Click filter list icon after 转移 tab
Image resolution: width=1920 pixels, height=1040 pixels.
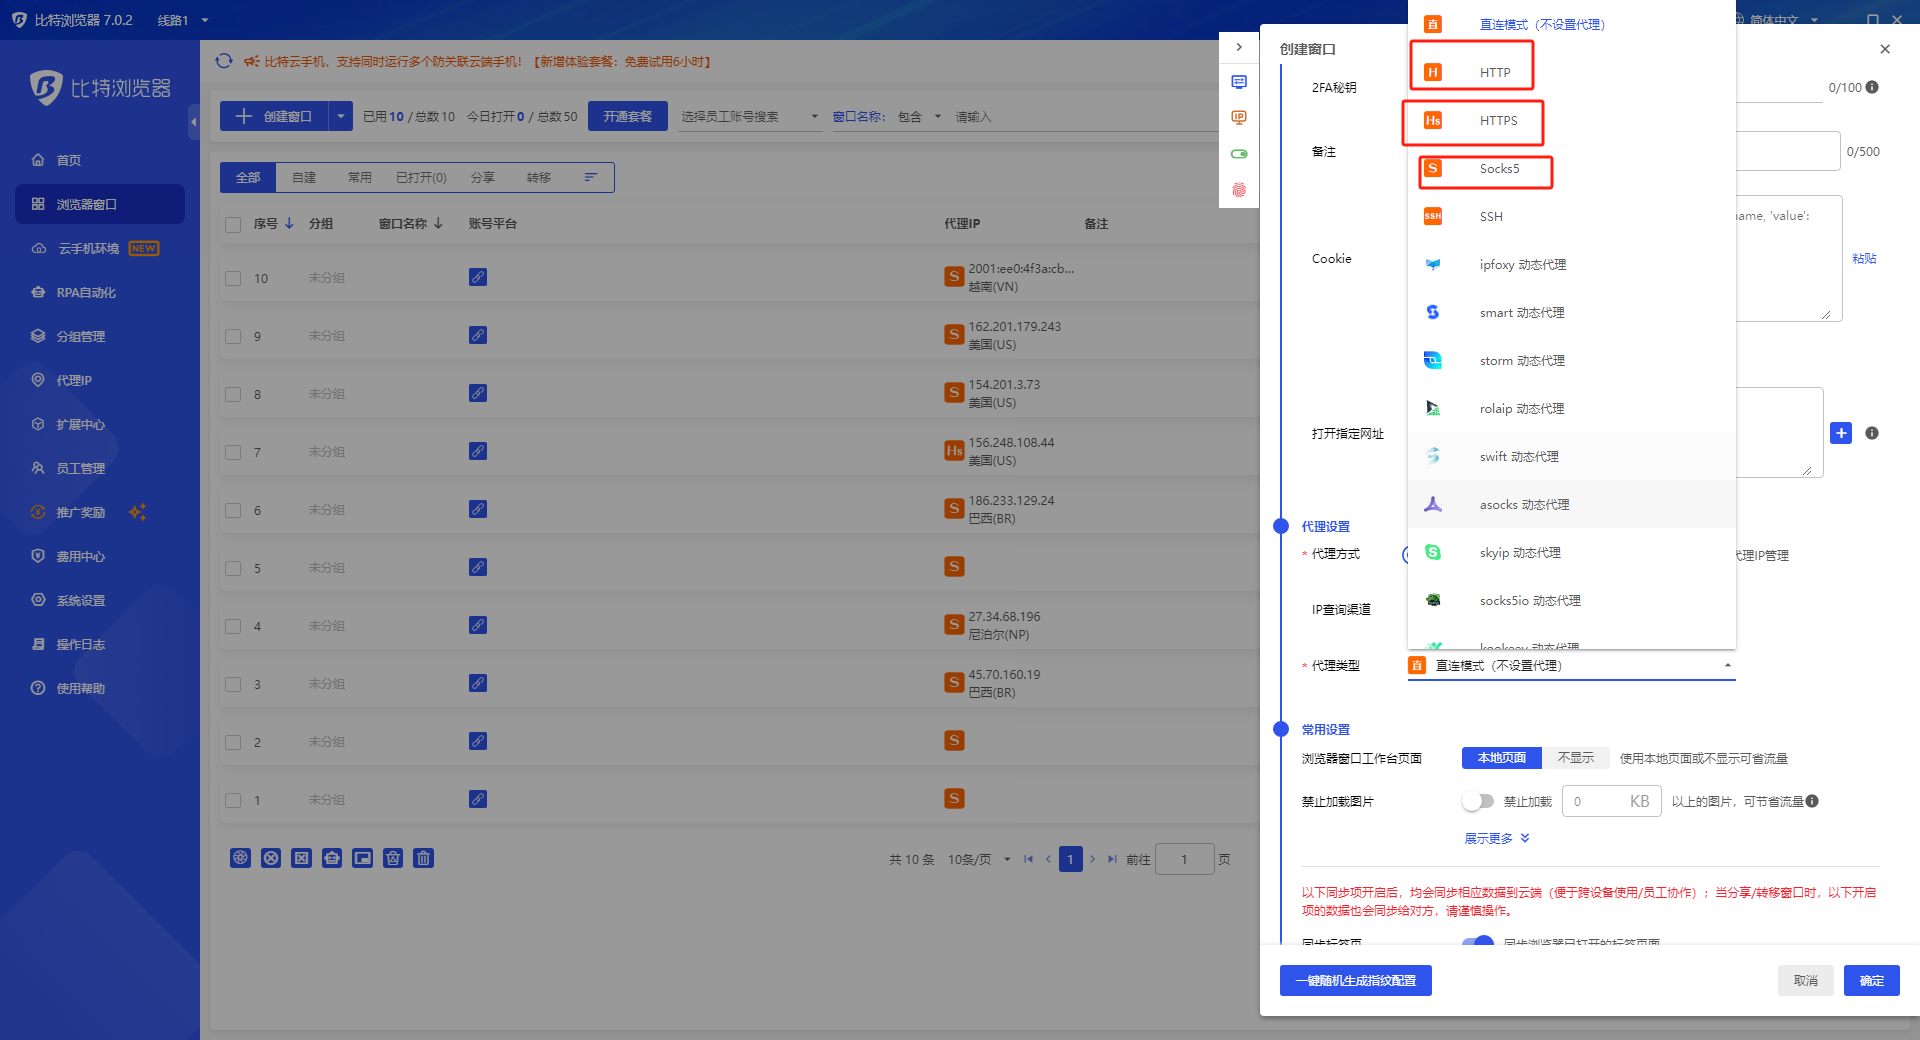click(591, 177)
